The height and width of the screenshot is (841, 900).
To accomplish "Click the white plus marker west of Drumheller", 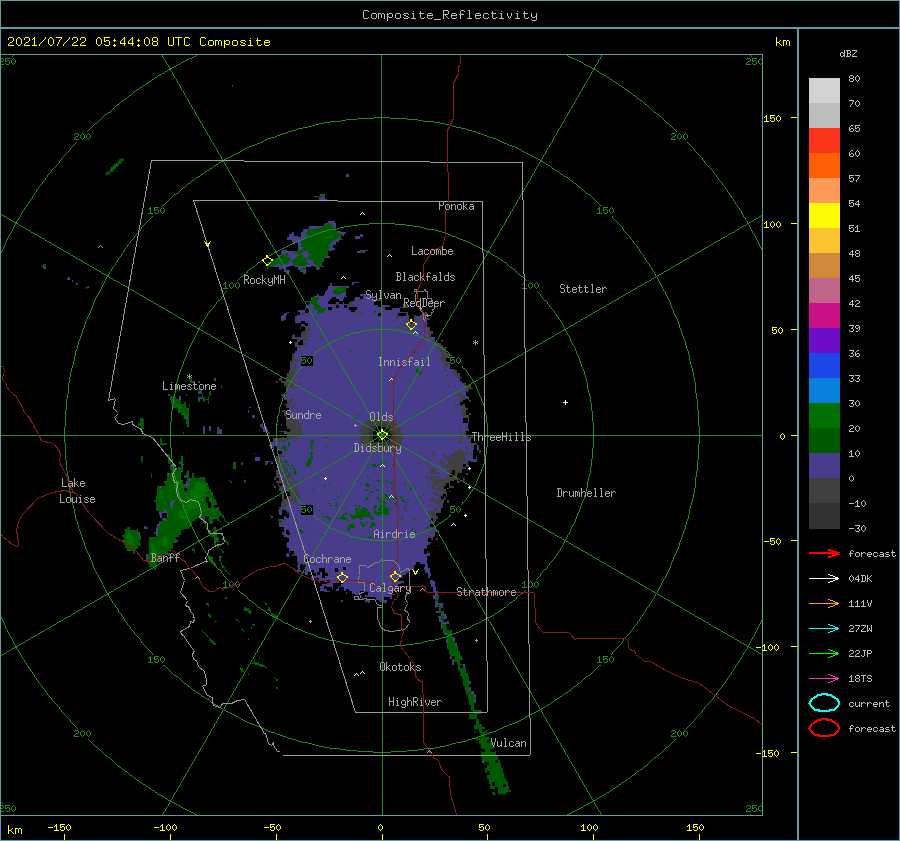I will point(565,402).
